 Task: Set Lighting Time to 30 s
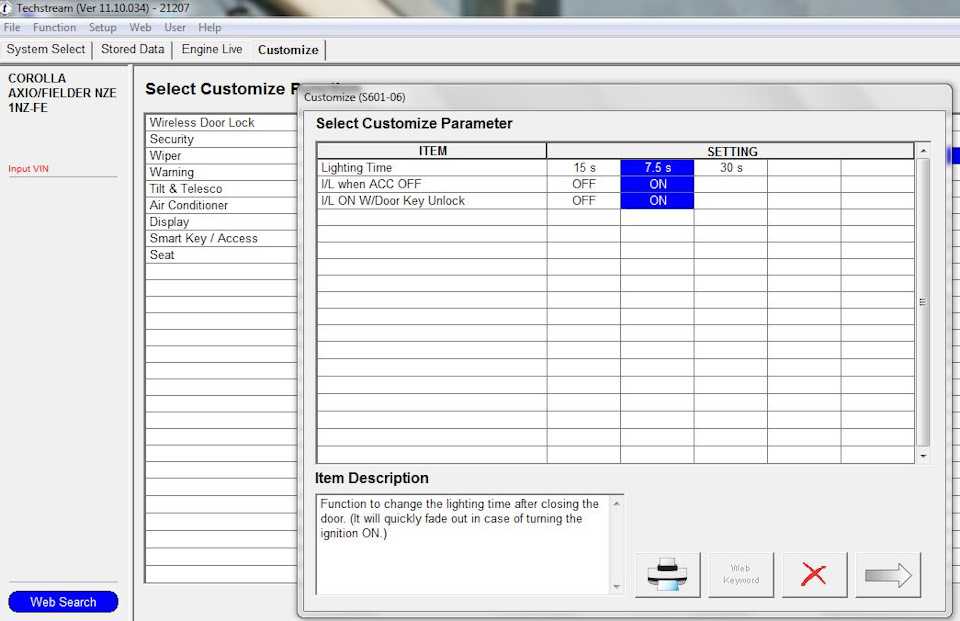(731, 167)
